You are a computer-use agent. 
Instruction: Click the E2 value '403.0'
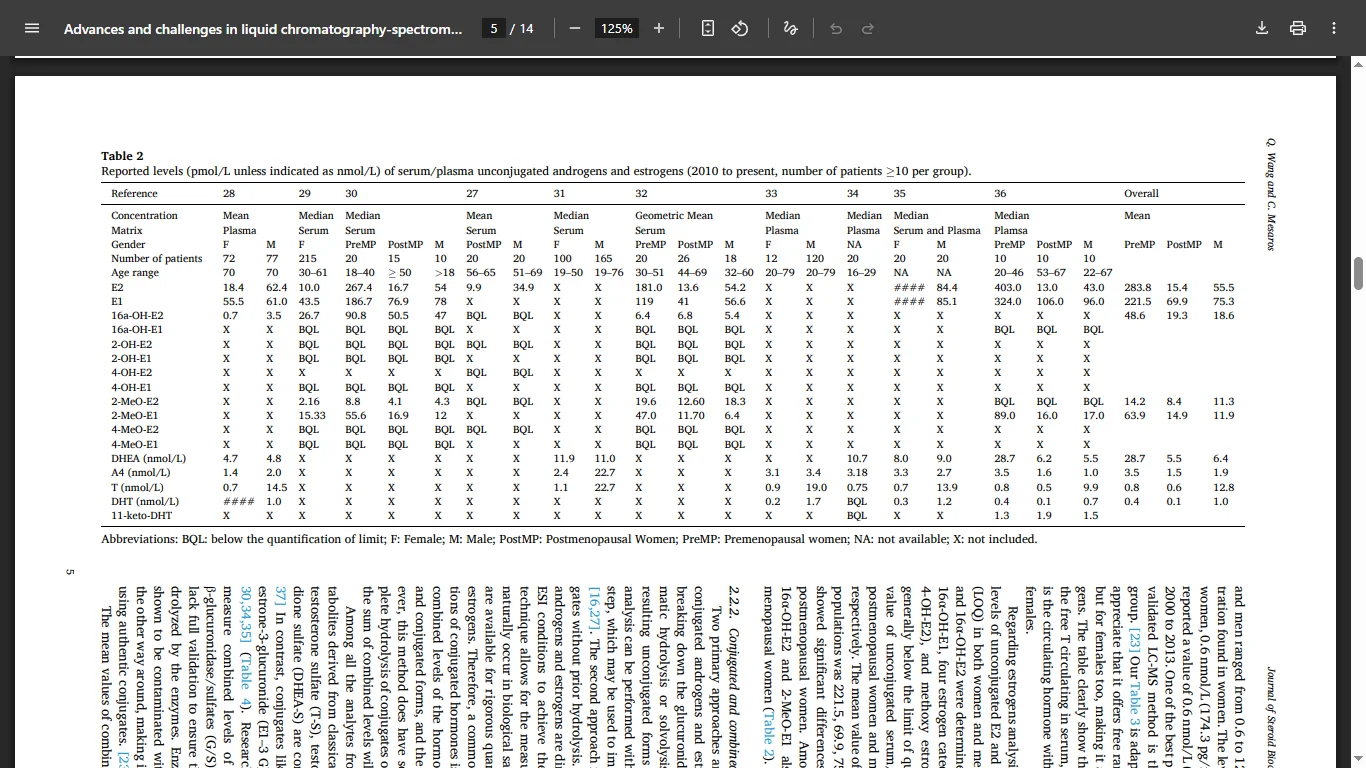(1007, 288)
